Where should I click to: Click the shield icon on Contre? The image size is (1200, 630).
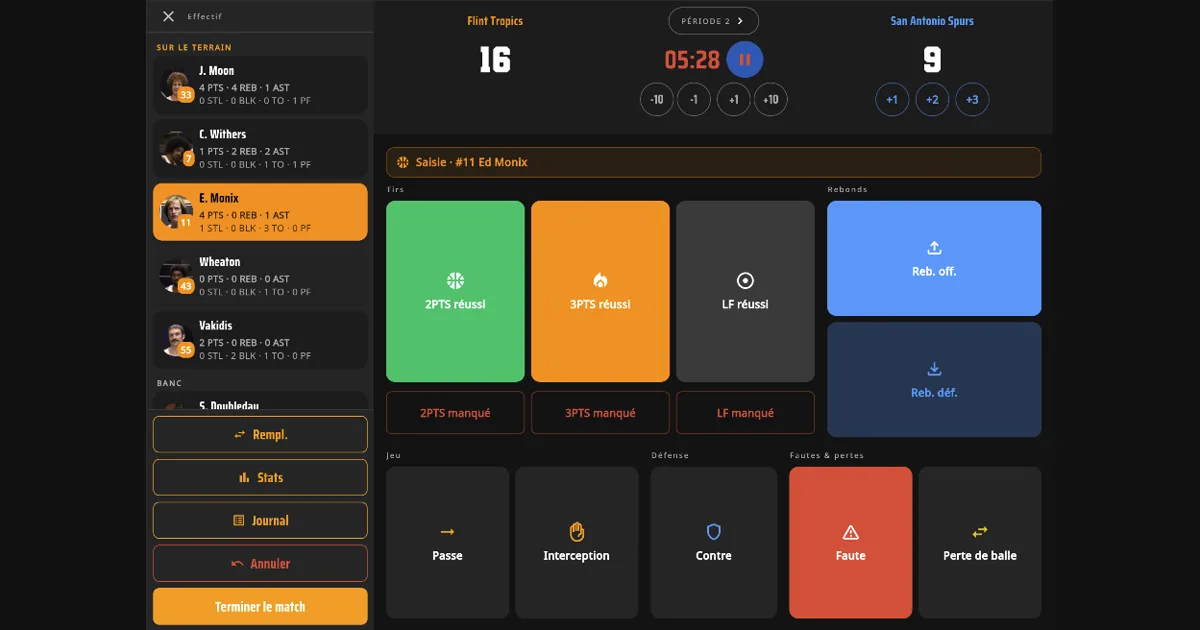coord(713,532)
